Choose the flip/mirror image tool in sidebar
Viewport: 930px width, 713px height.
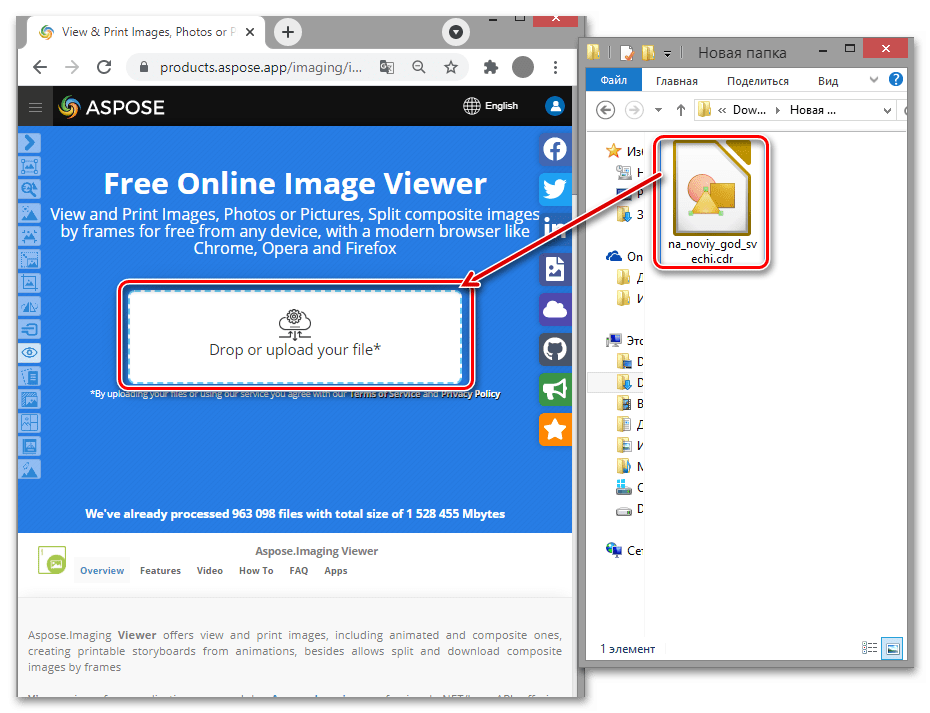click(30, 306)
